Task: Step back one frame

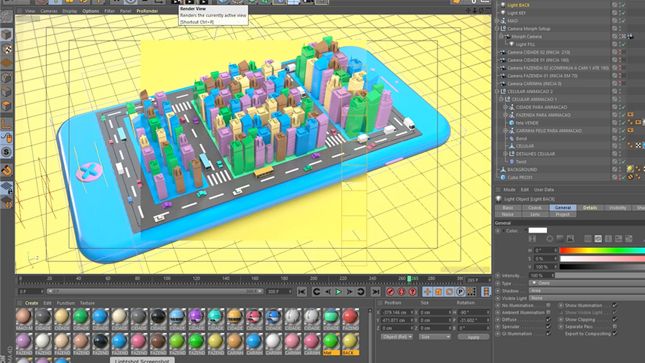Action: pyautogui.click(x=327, y=292)
